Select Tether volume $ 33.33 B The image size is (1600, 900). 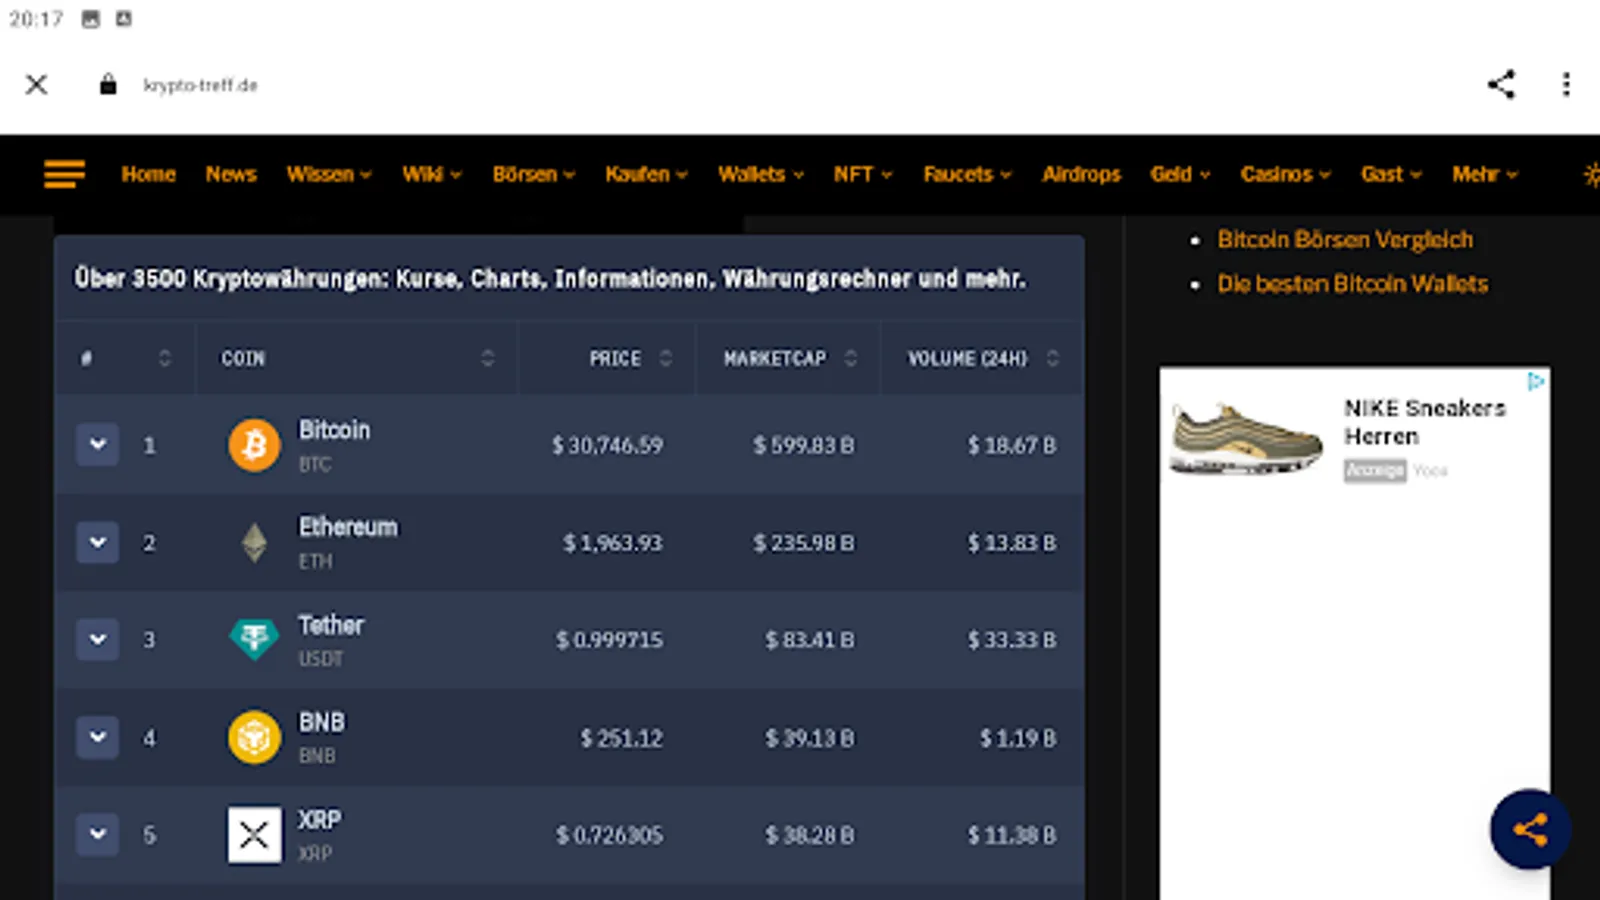(x=1011, y=640)
